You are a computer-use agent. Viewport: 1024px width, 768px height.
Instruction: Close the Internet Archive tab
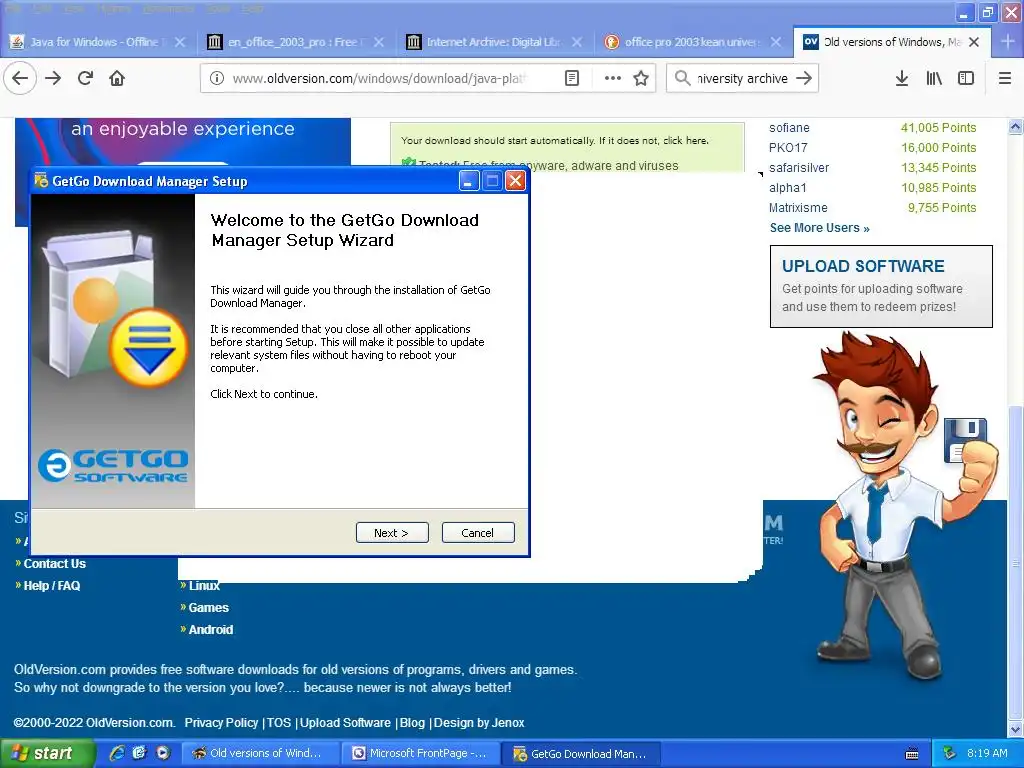577,42
